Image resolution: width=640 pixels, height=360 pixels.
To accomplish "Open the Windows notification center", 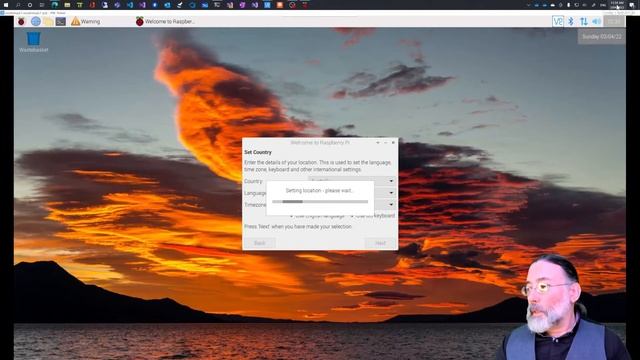I will click(632, 5).
